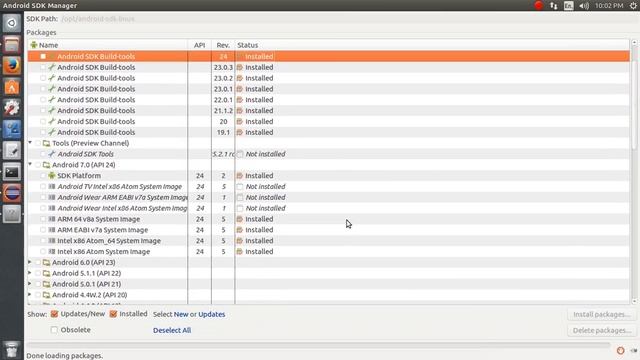Click the scroll down arrow of packages list
The height and width of the screenshot is (360, 640).
click(634, 301)
